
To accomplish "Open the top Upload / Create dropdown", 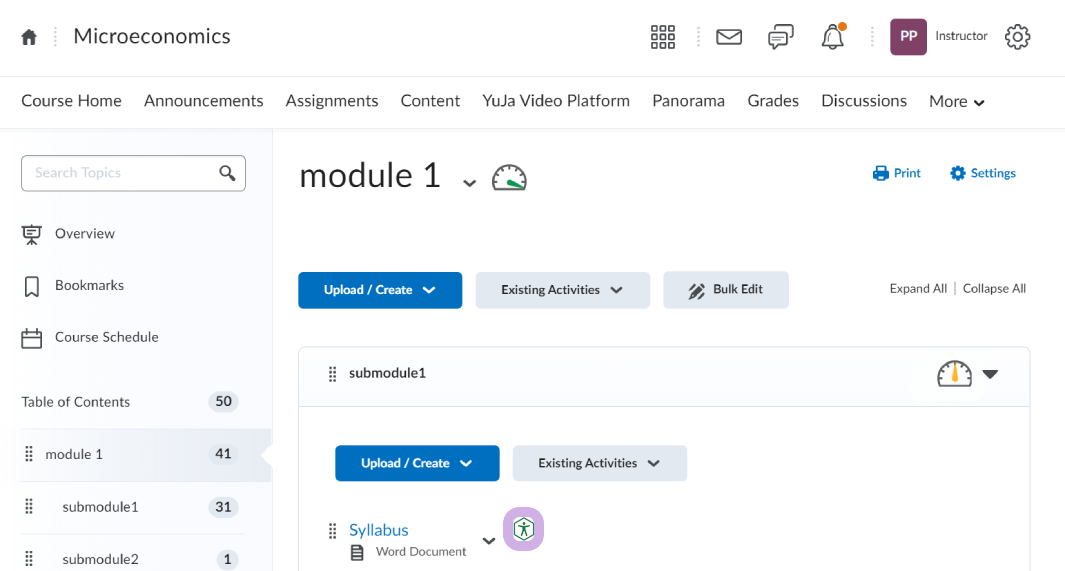I will pyautogui.click(x=380, y=290).
